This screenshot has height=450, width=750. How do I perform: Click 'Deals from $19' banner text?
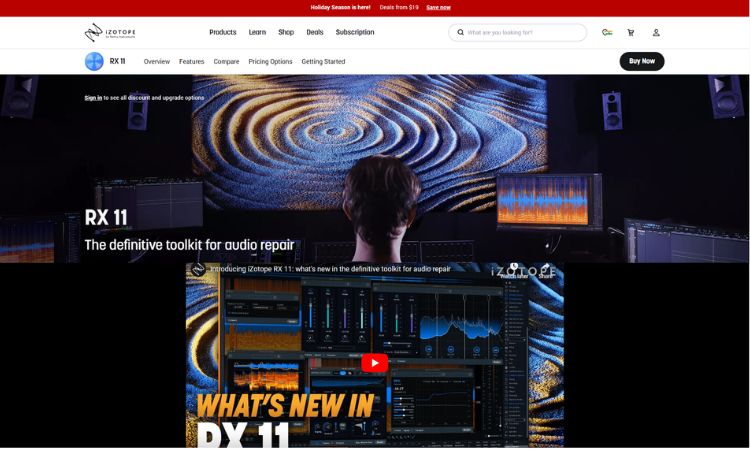coord(399,7)
